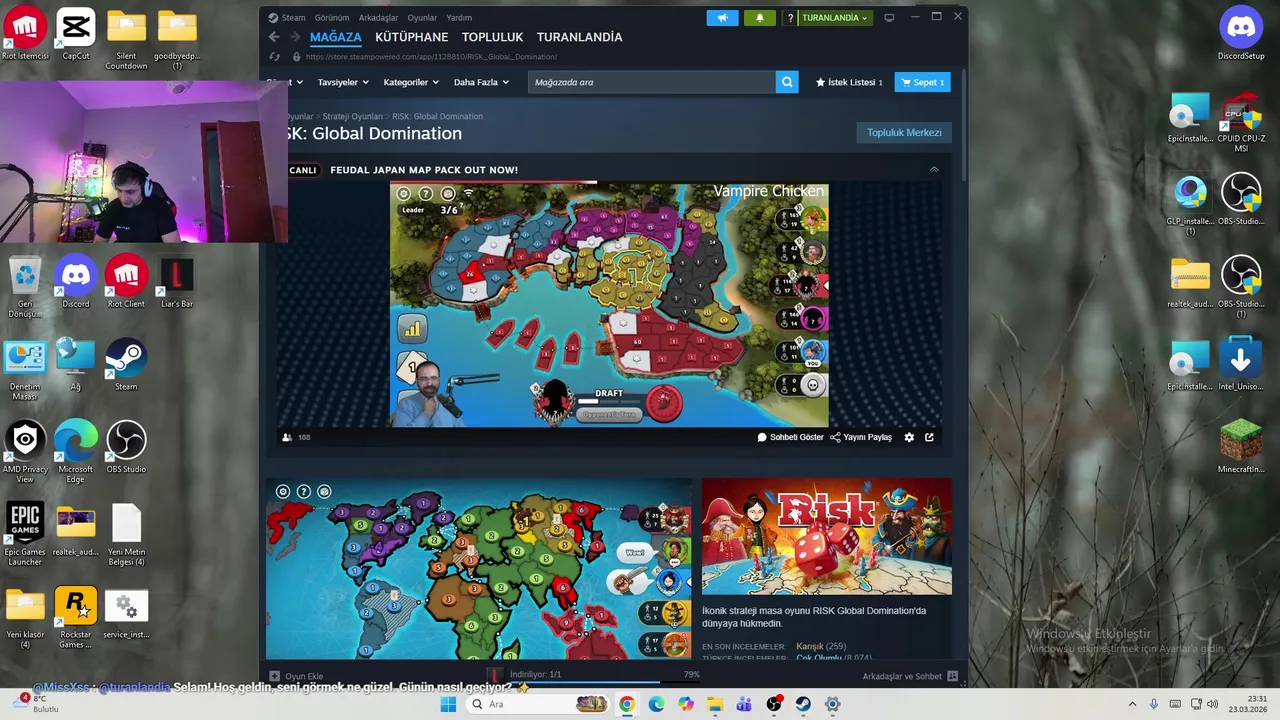Screen dimensions: 1280x720
Task: Click the live broadcast video player
Action: click(609, 305)
